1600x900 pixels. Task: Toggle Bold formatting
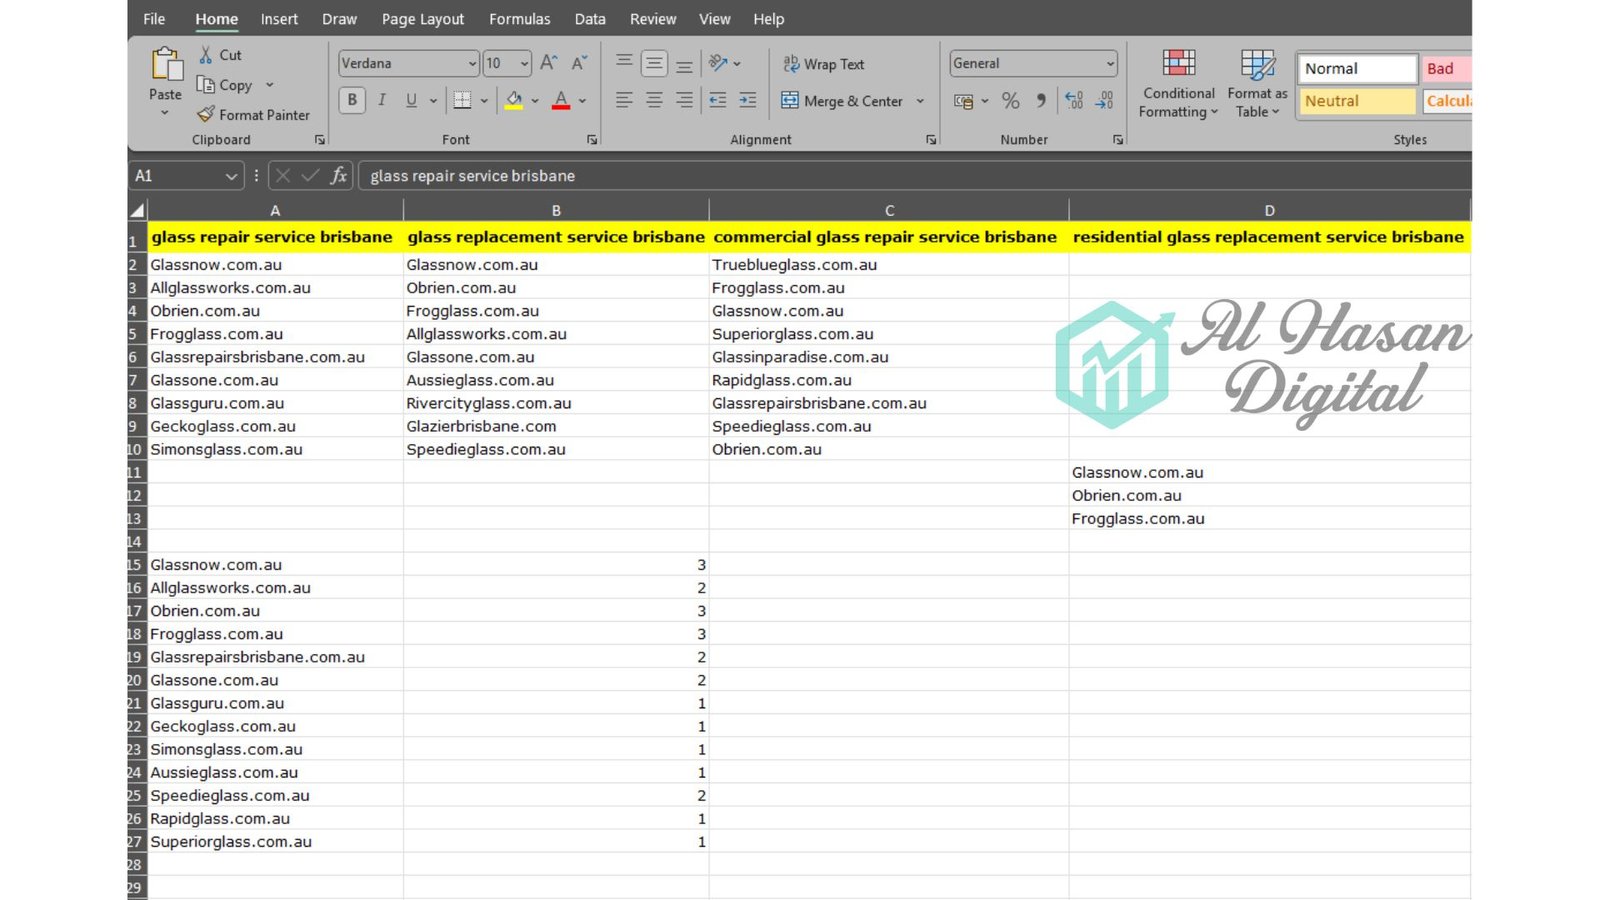pyautogui.click(x=352, y=100)
